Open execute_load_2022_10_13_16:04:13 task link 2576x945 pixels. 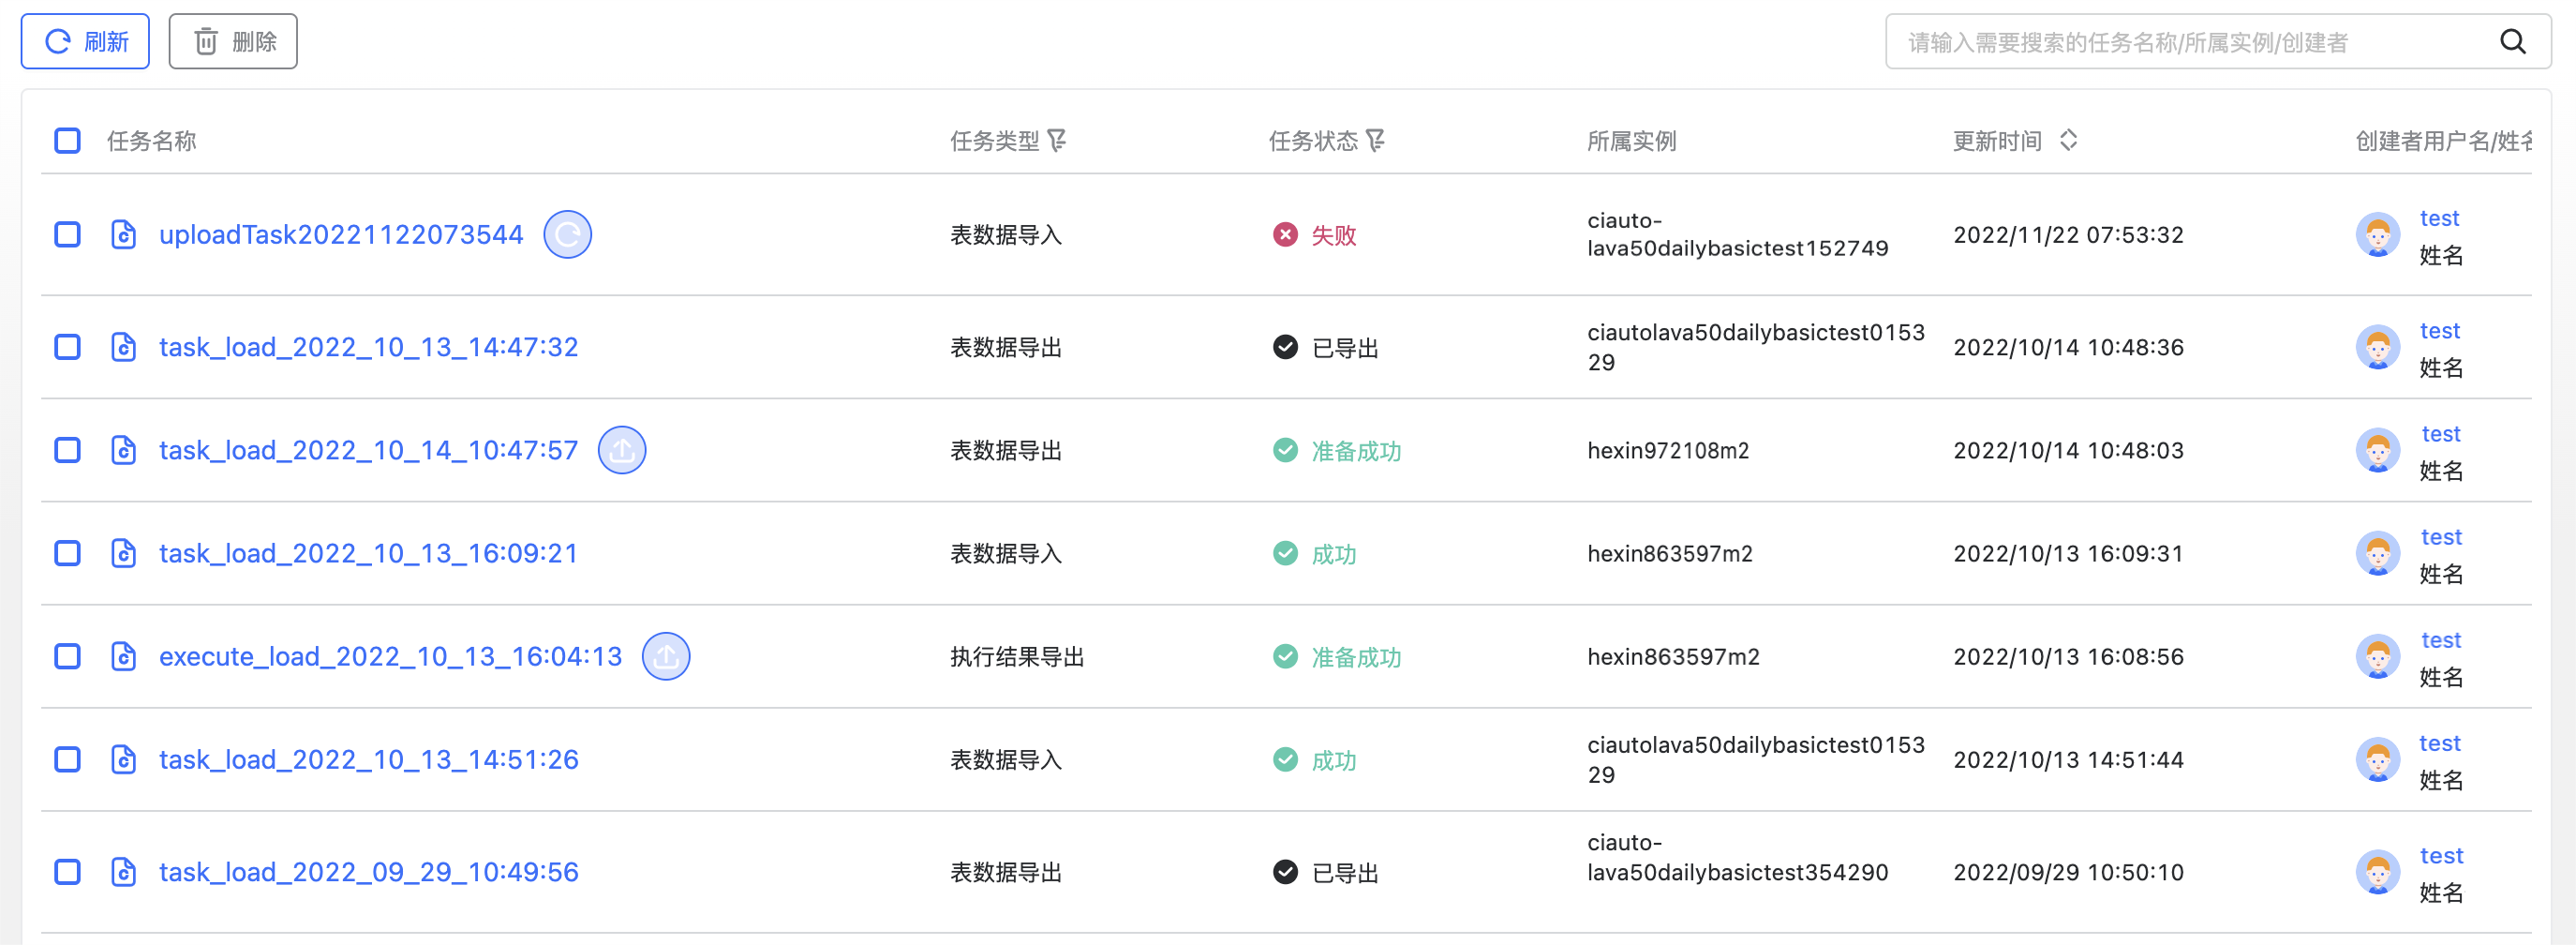pos(390,657)
